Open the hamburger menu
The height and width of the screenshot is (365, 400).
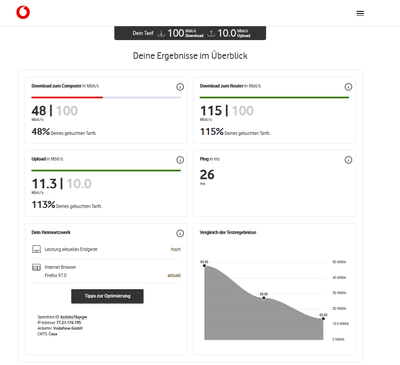click(360, 13)
